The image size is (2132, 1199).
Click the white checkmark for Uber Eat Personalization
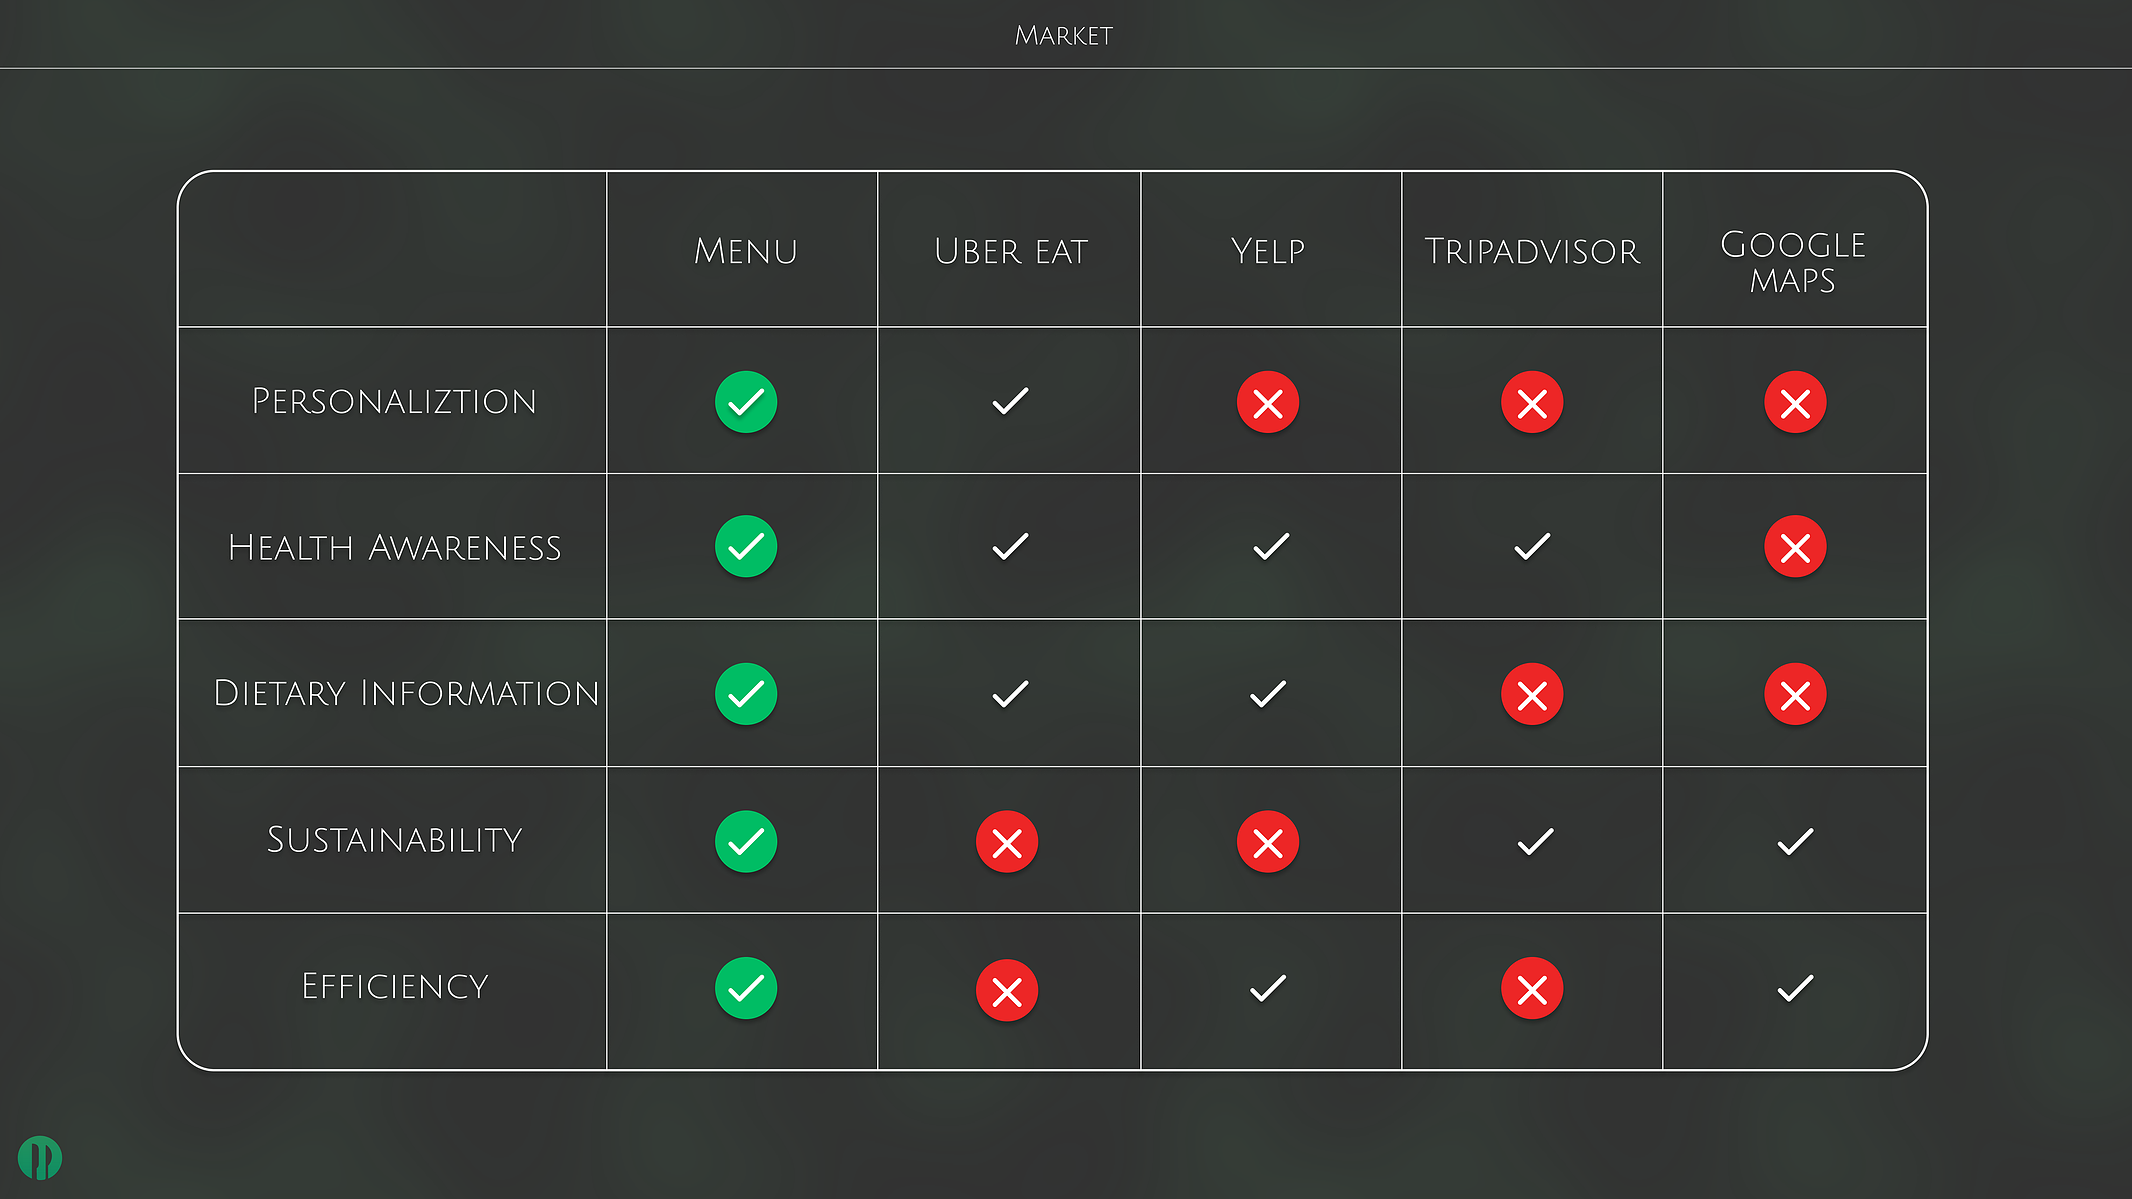[x=1010, y=401]
